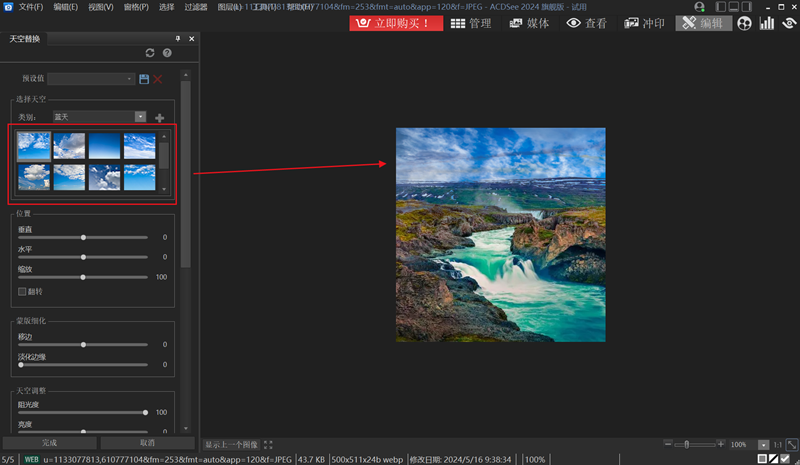Screen dimensions: 800x465
Task: Click the reset refresh icon in sky panel
Action: pos(150,52)
